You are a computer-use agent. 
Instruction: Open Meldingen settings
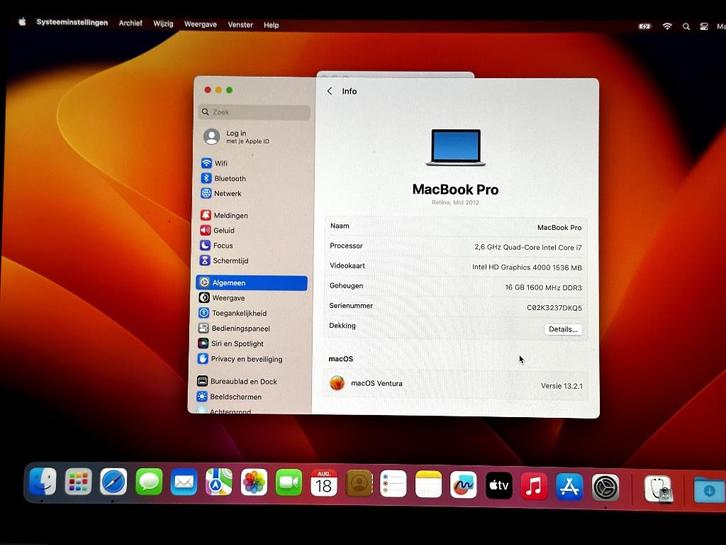[229, 215]
